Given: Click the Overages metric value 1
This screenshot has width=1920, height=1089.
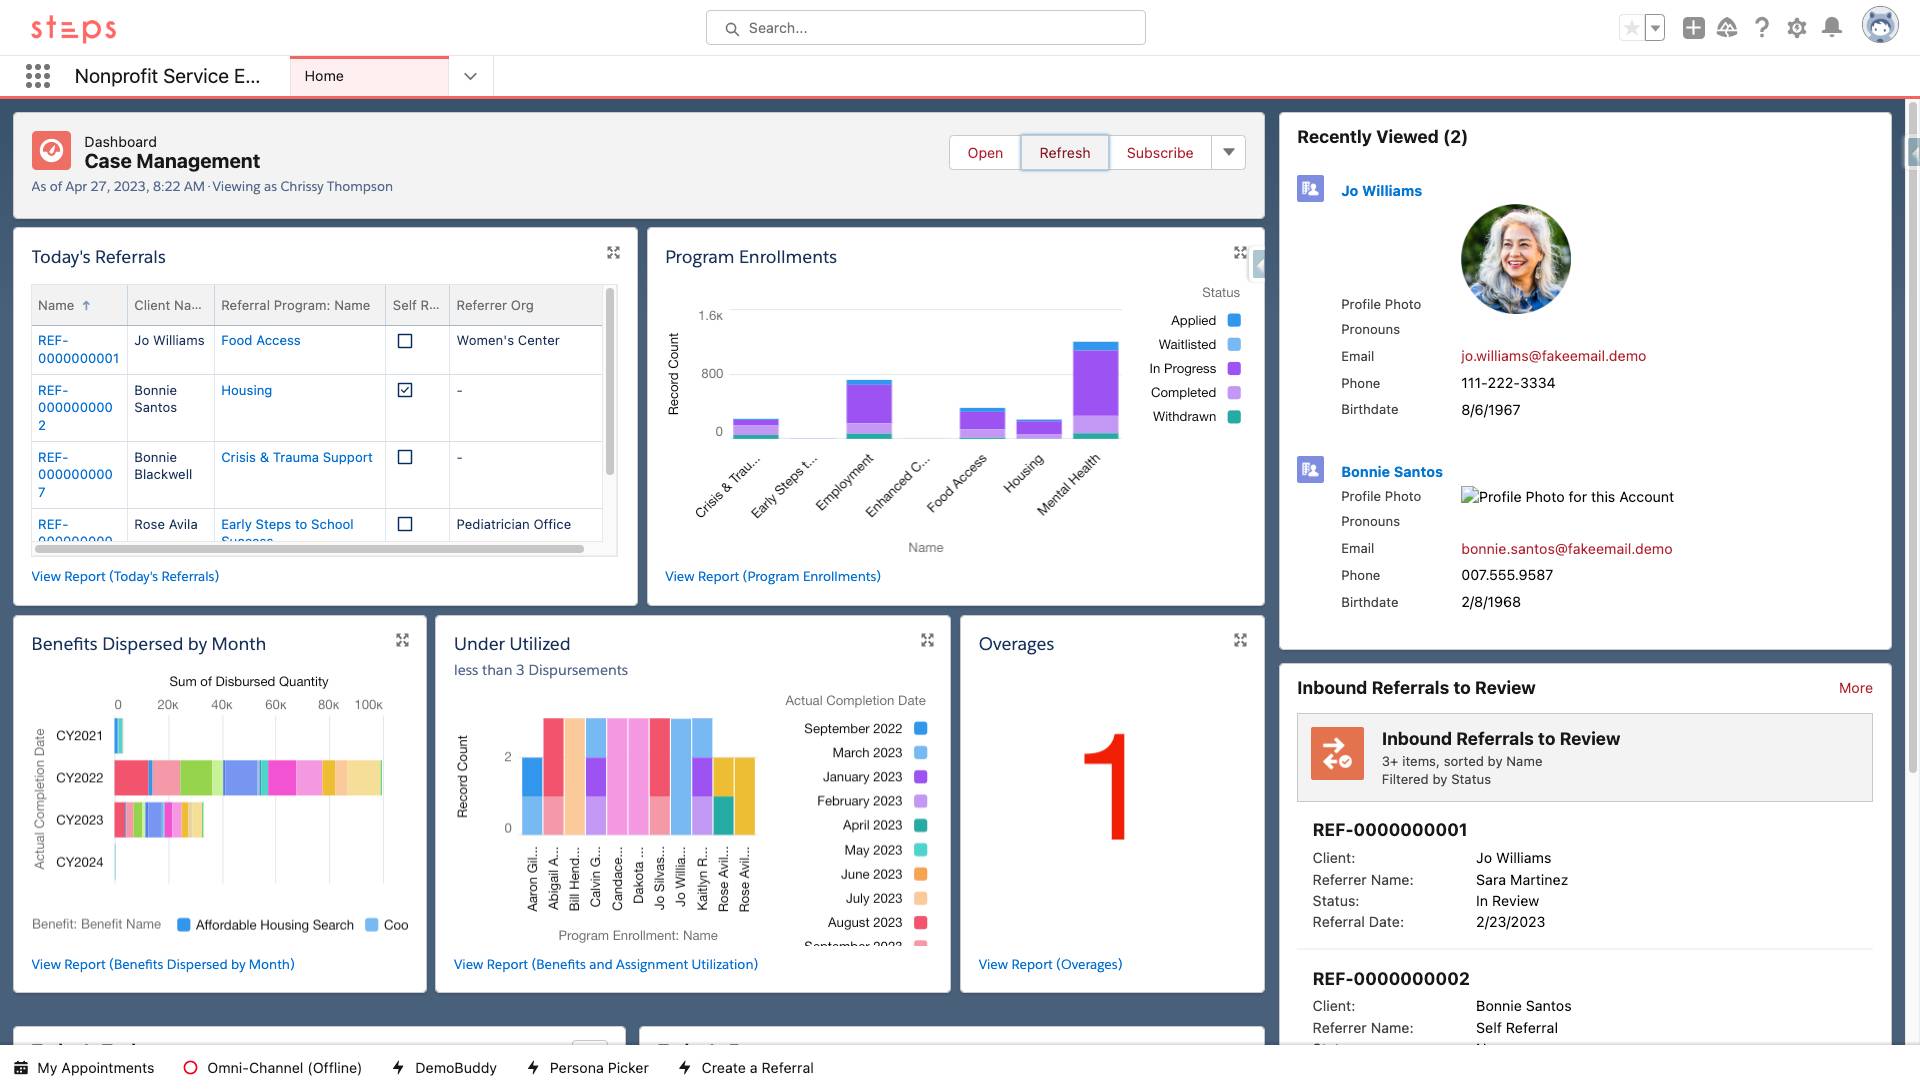Looking at the screenshot, I should (1105, 786).
